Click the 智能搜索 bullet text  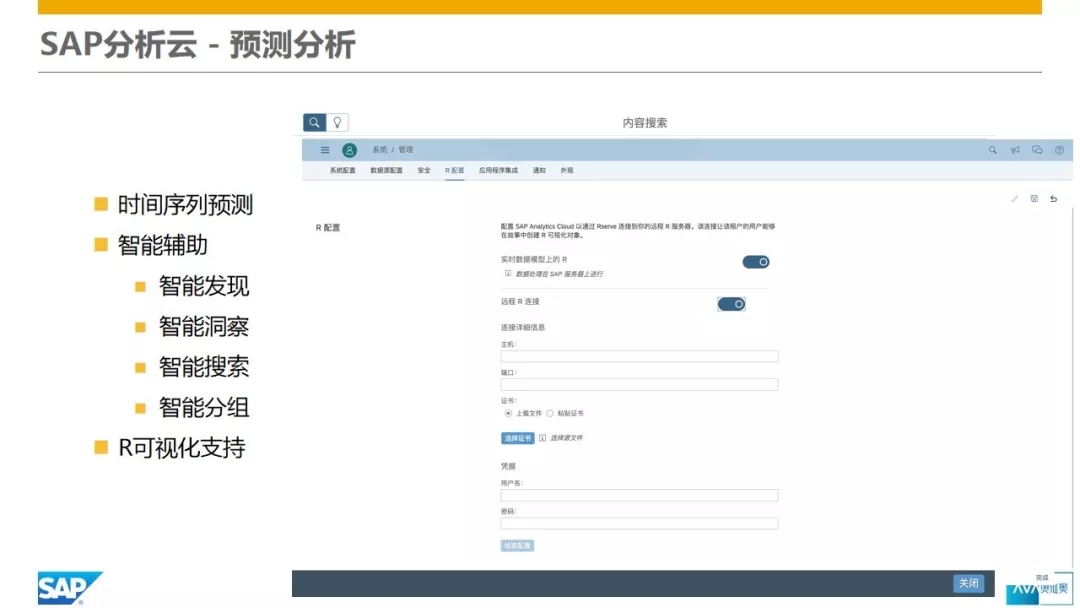click(204, 367)
